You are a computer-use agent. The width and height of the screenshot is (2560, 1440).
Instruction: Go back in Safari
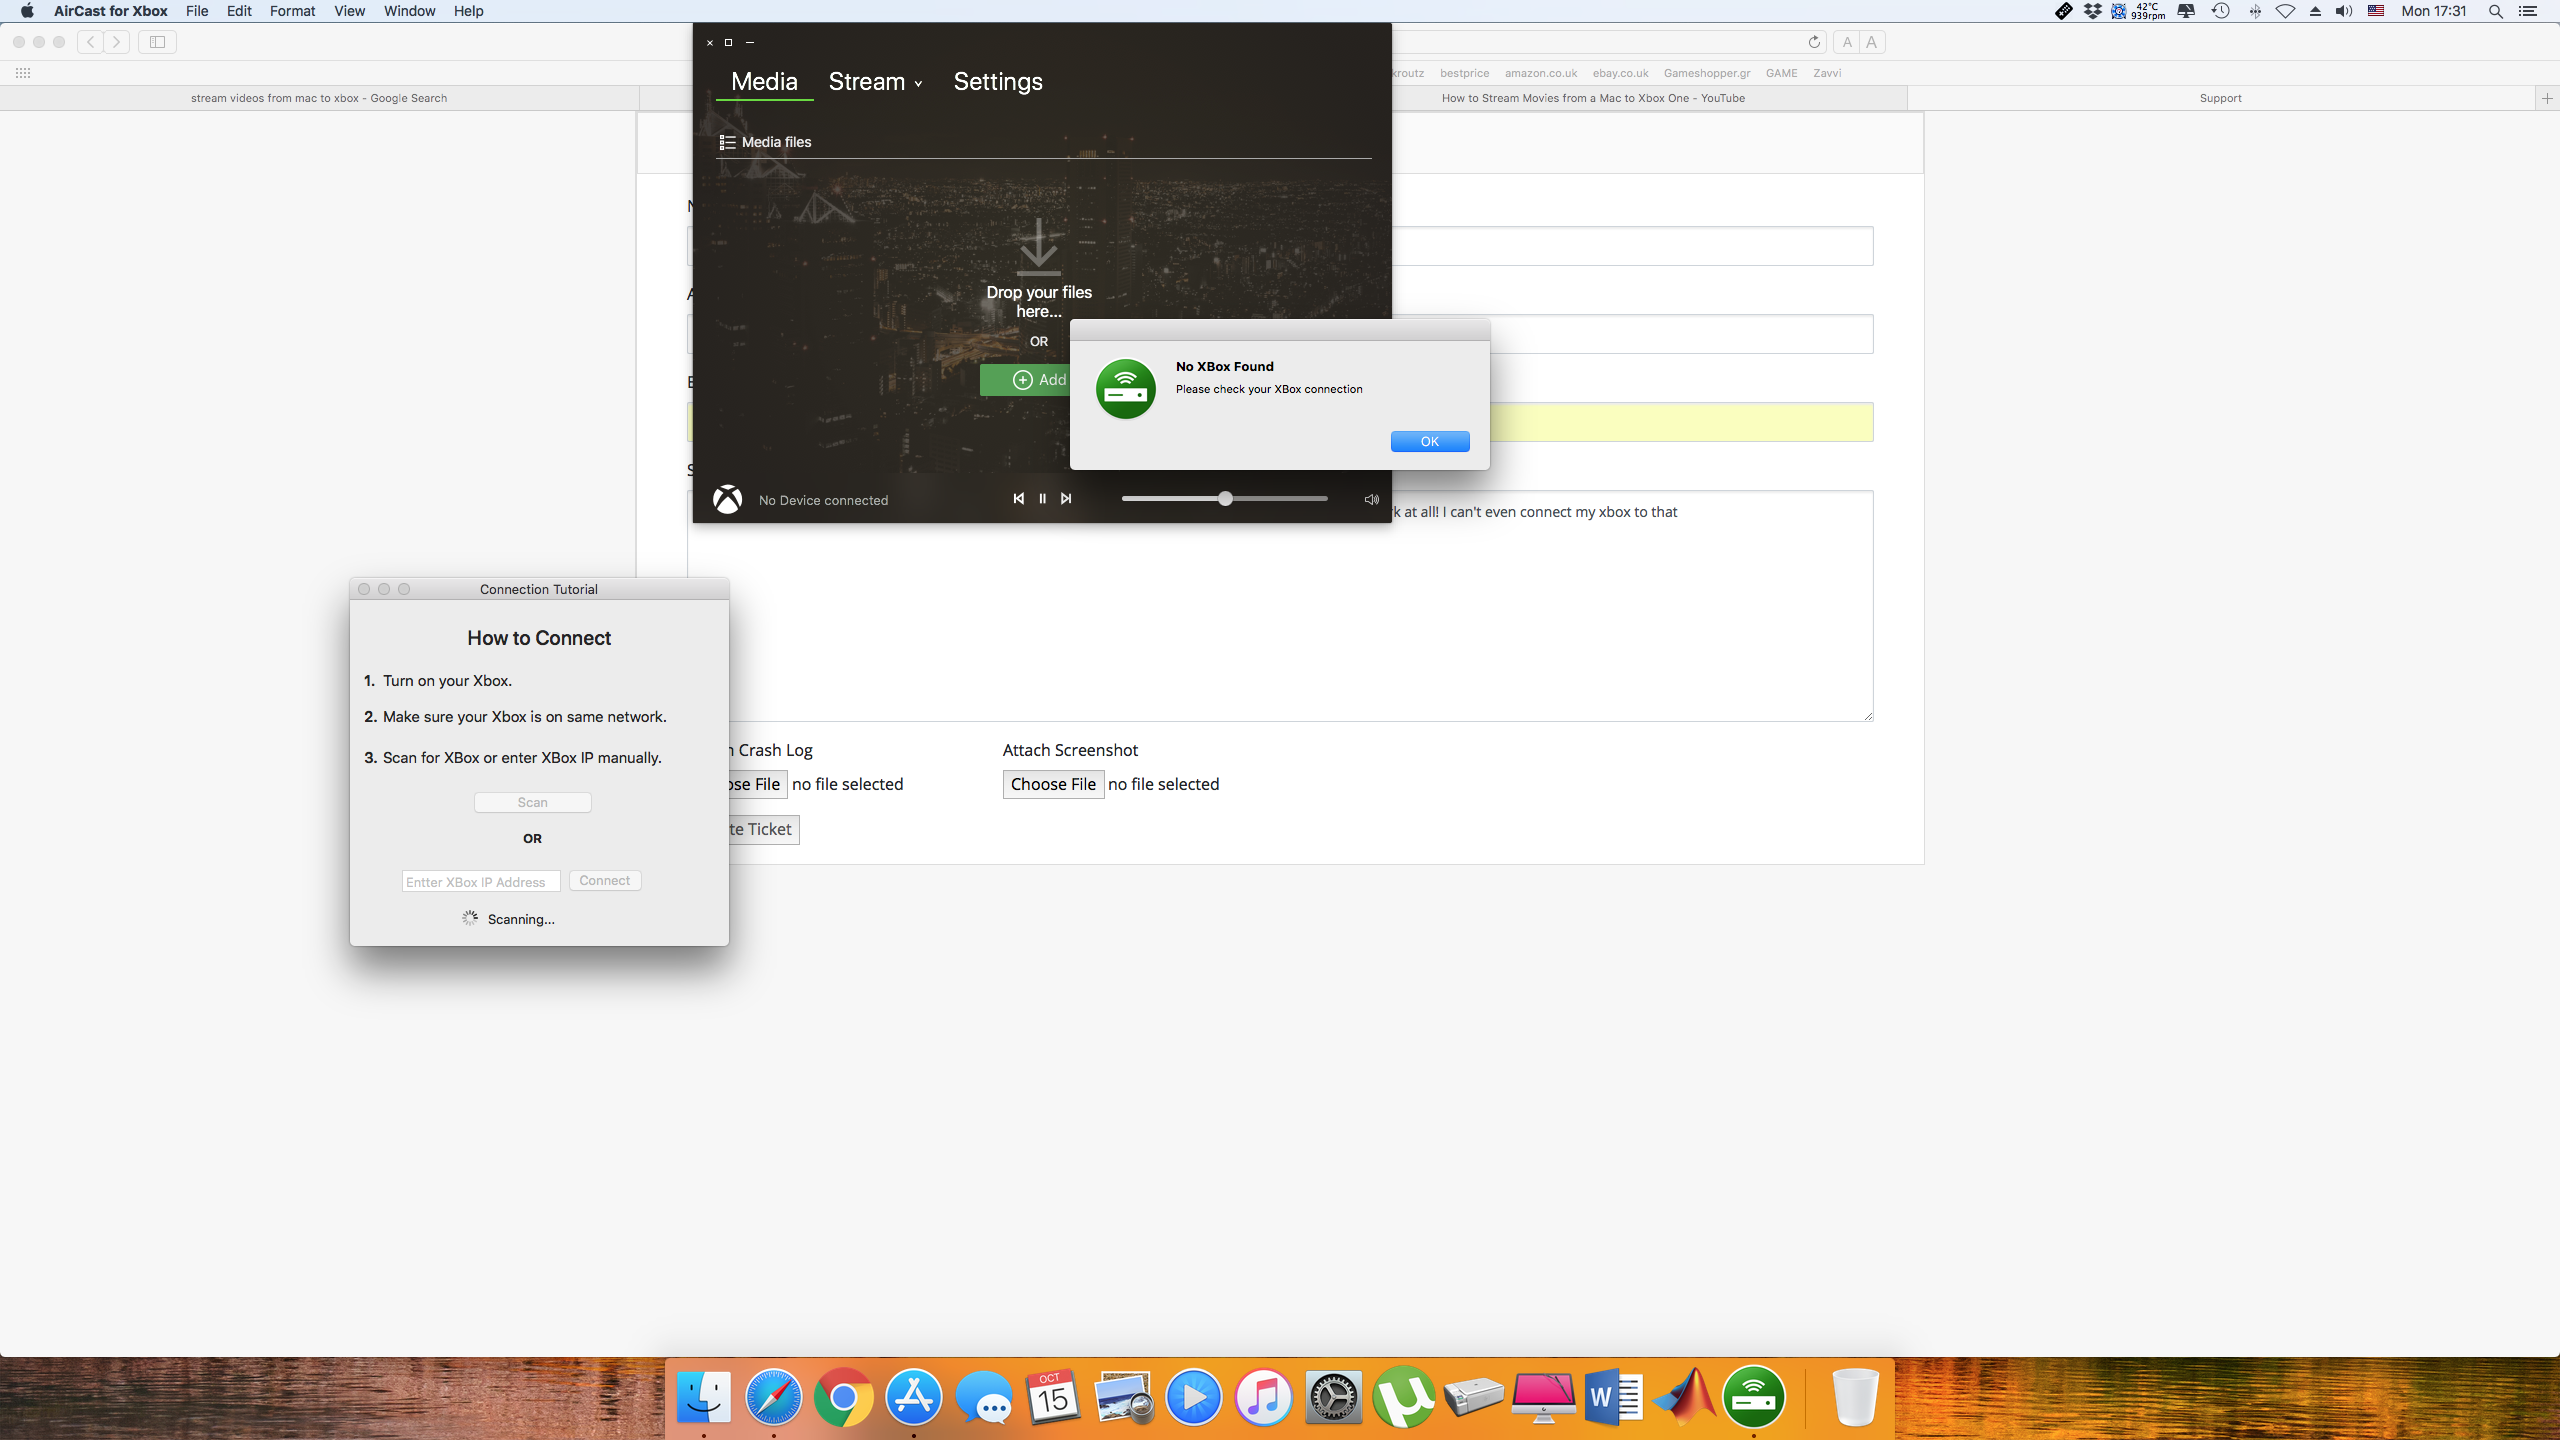pos(91,42)
